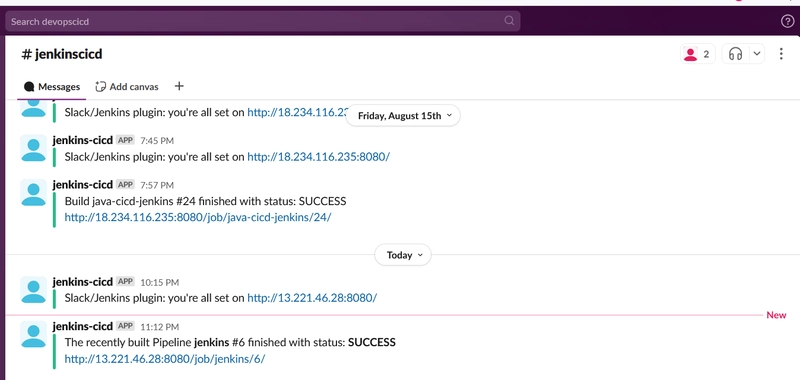Open the 7:45 PM link http://18.234.116.235:8080/
The width and height of the screenshot is (800, 380).
pyautogui.click(x=318, y=157)
